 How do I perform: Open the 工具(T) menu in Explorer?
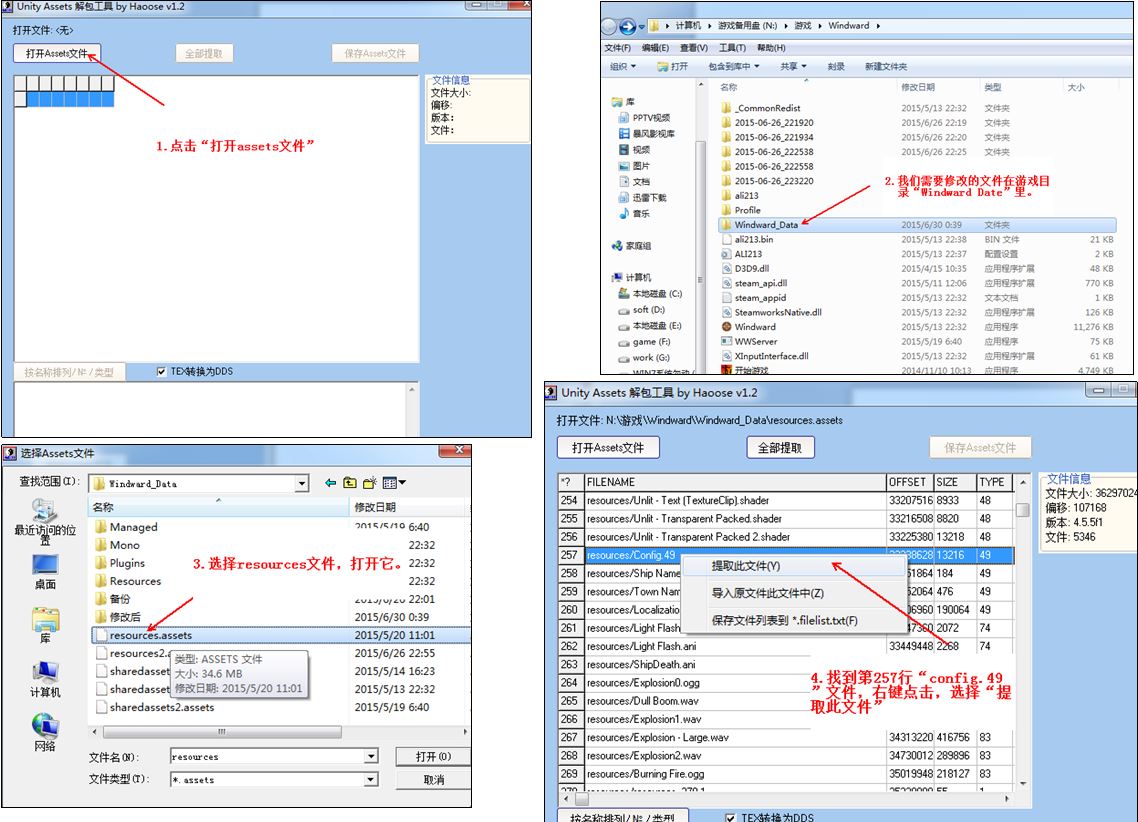pyautogui.click(x=732, y=48)
